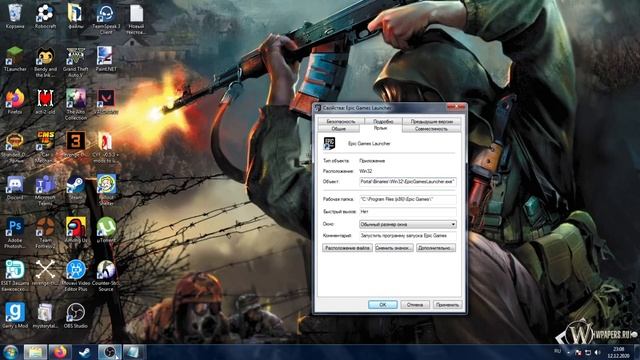Select the Car Mechanic Simulator CMS 18 shortcut
The width and height of the screenshot is (640, 360).
click(45, 146)
